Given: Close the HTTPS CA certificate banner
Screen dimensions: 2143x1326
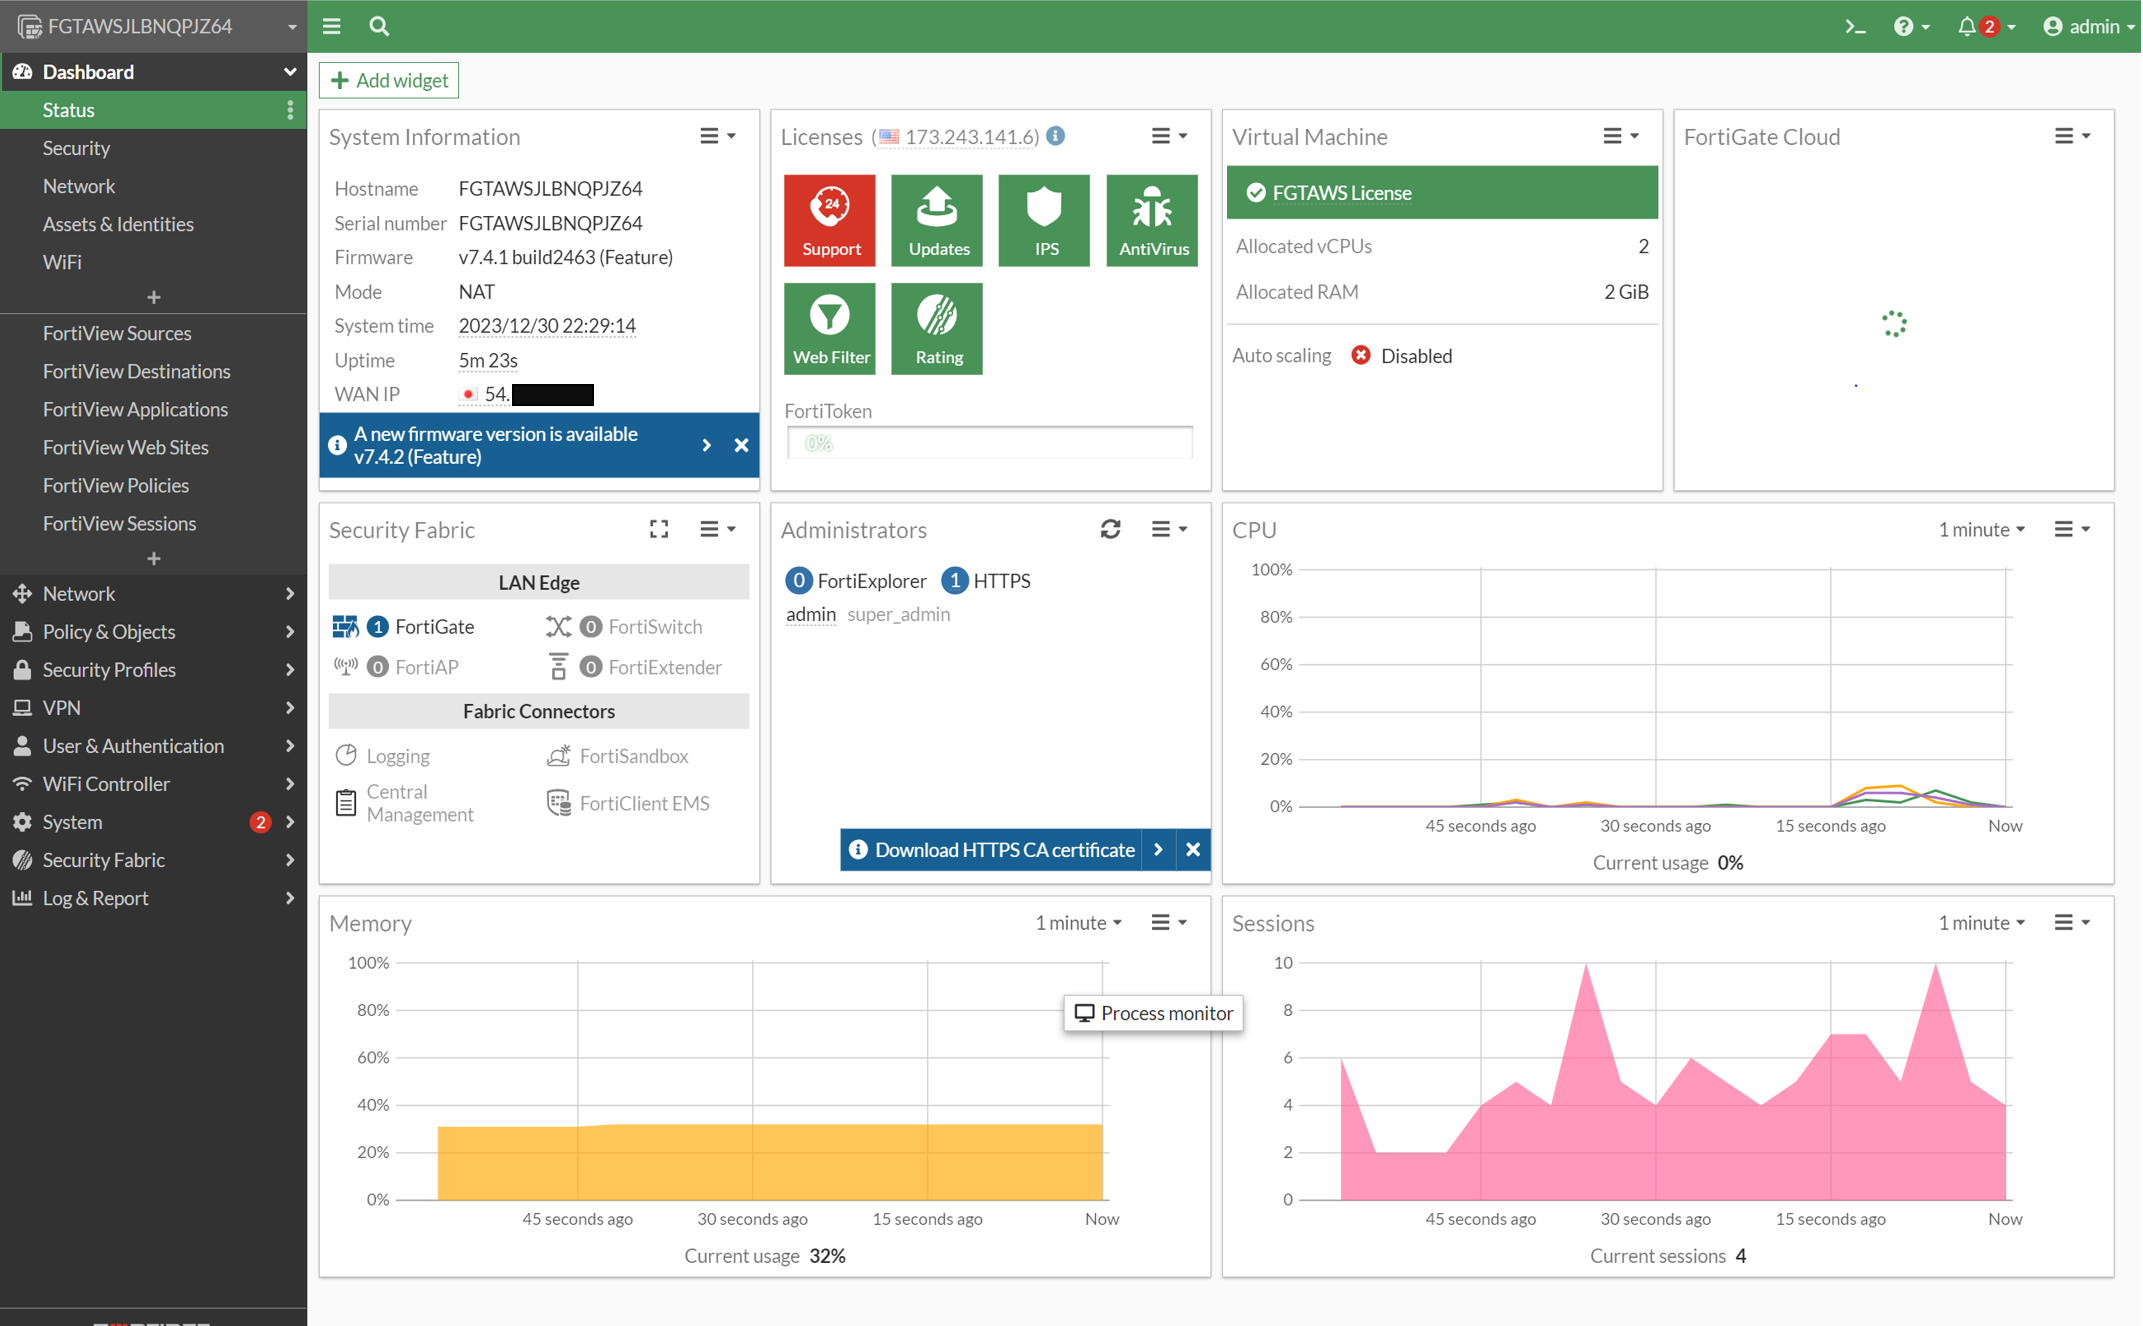Looking at the screenshot, I should [x=1193, y=849].
